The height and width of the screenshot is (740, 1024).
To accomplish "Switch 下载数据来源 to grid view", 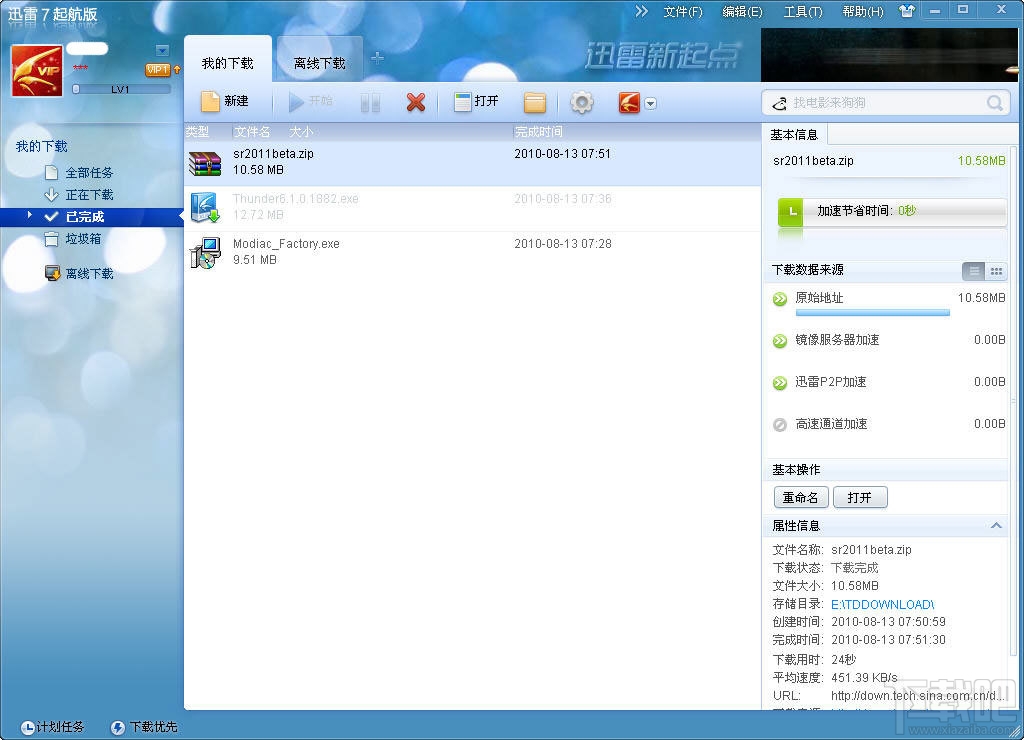I will (997, 271).
